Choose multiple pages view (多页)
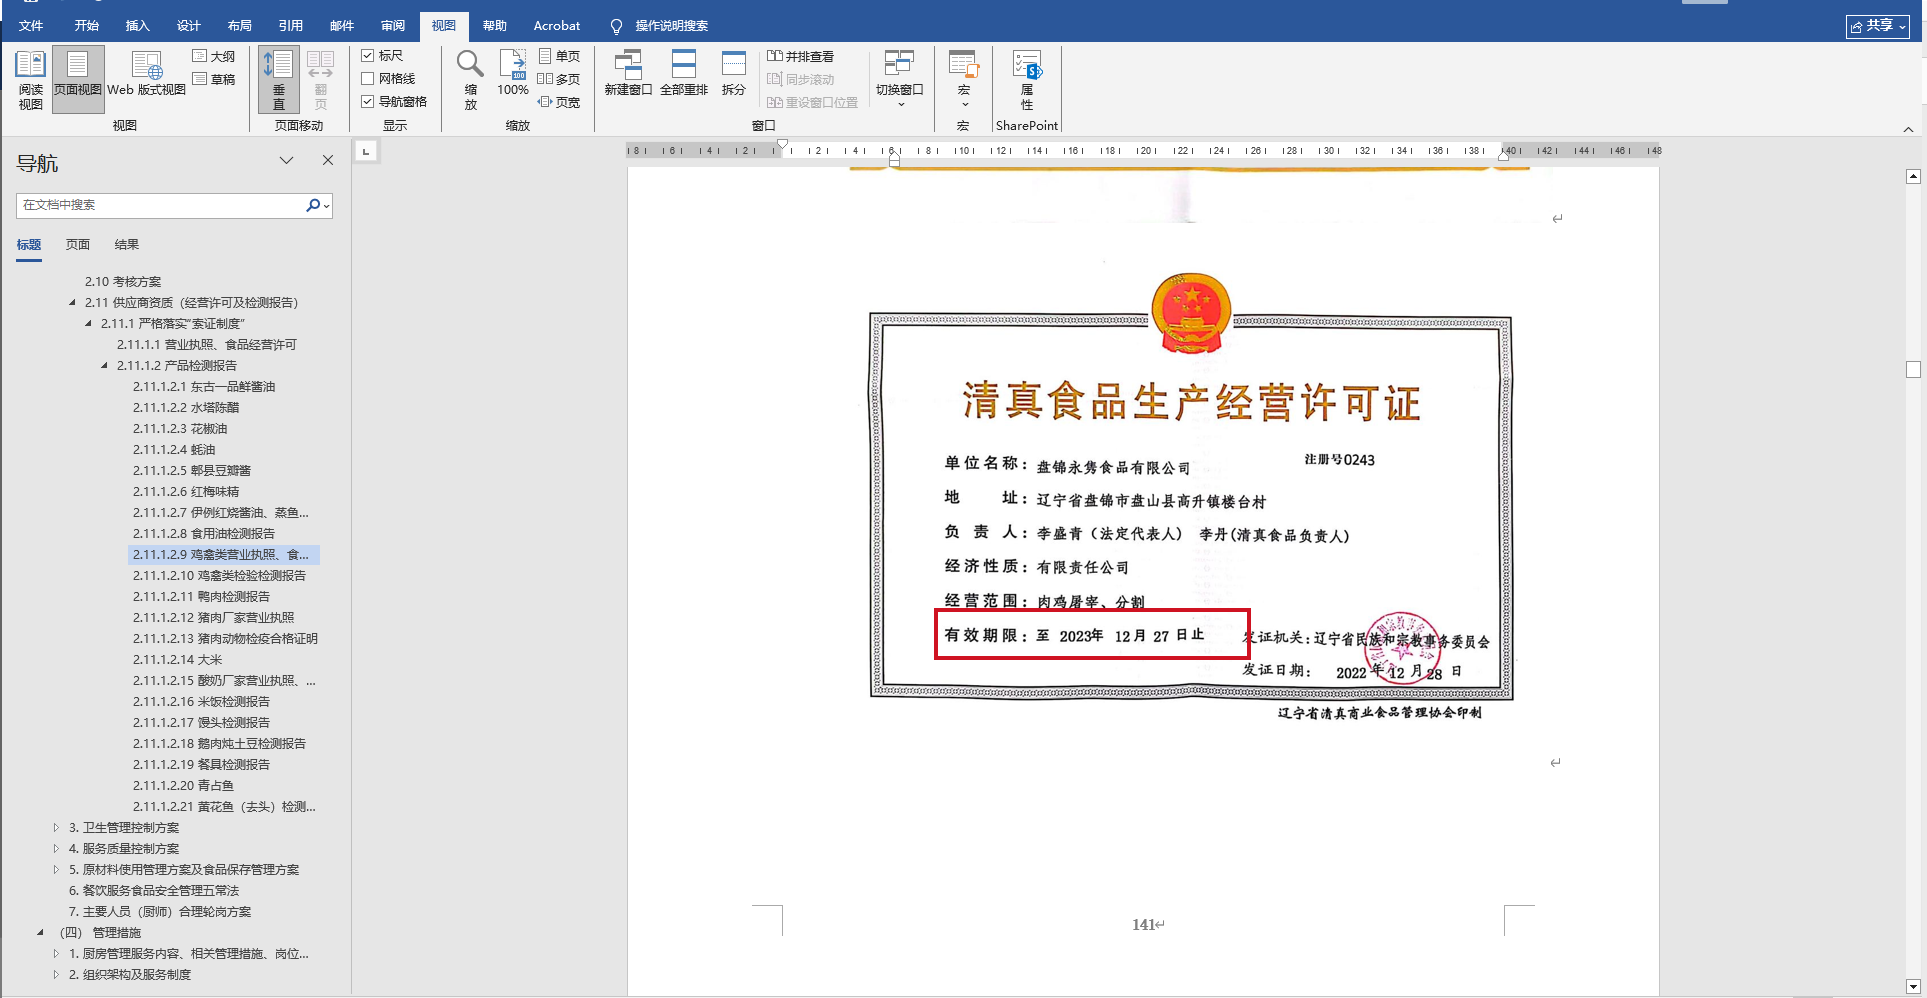 click(559, 79)
